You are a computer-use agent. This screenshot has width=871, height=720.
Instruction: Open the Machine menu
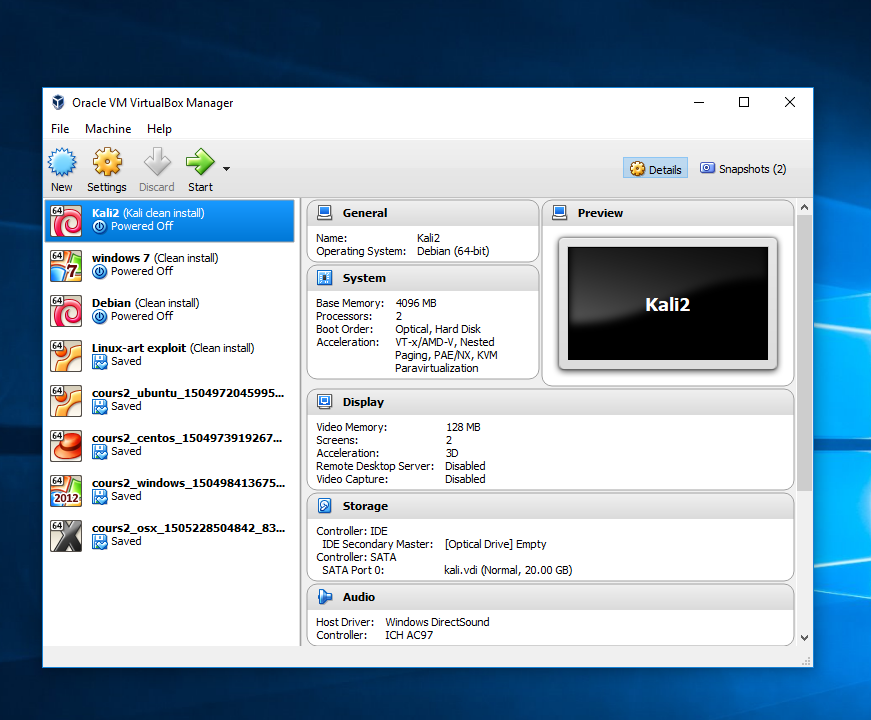click(x=108, y=129)
